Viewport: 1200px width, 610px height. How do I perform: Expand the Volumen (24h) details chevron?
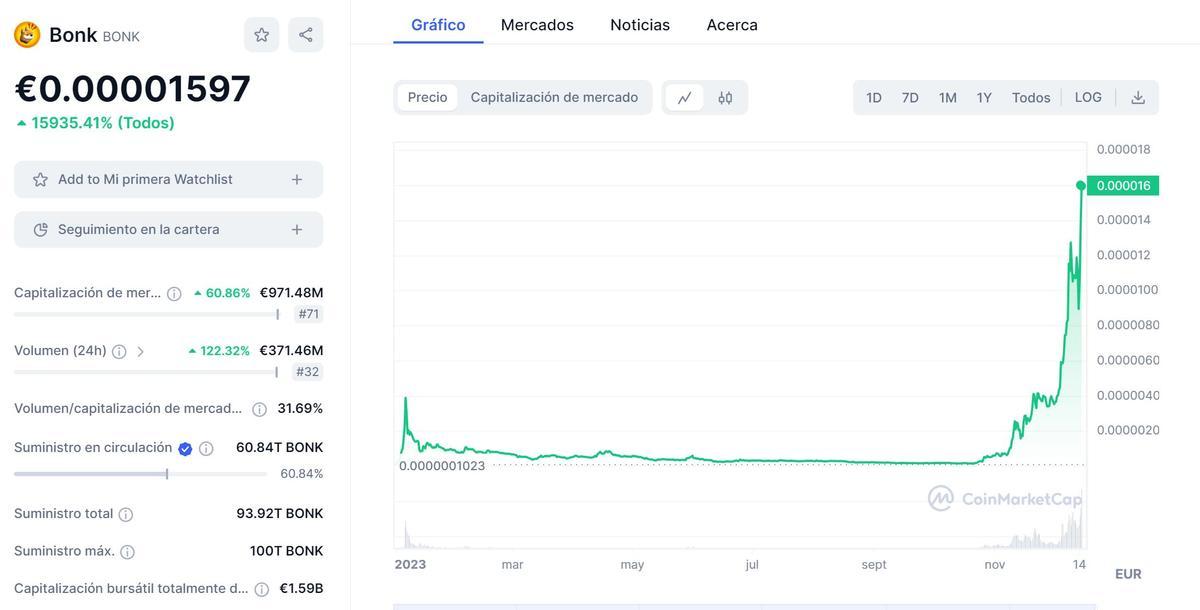coord(139,351)
